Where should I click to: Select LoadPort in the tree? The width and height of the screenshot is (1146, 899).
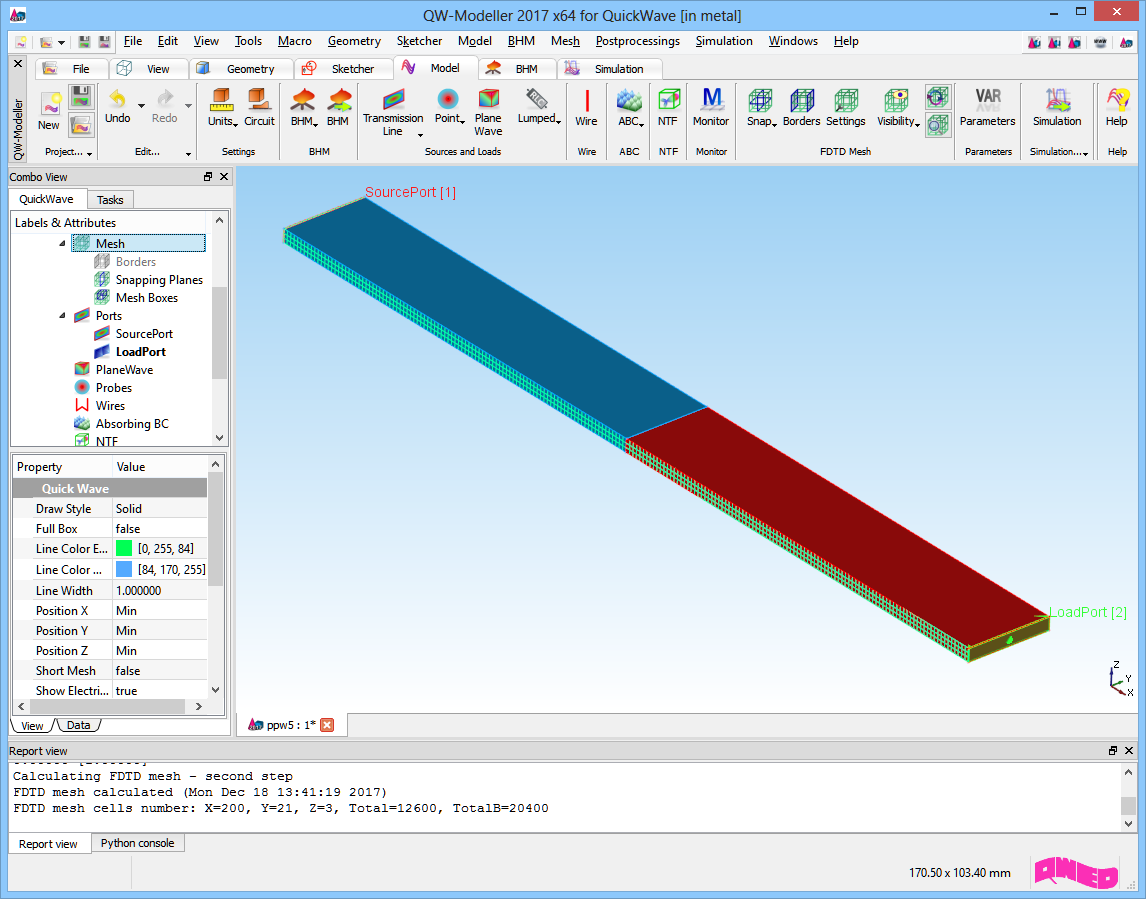(x=140, y=352)
